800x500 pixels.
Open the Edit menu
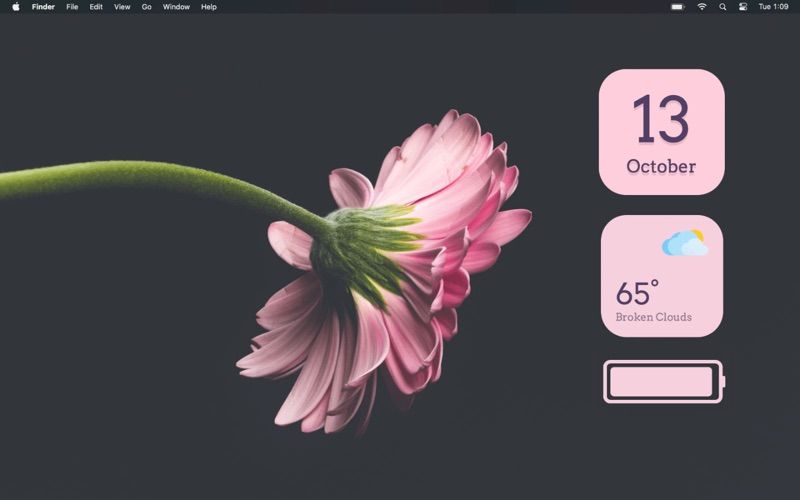tap(96, 7)
